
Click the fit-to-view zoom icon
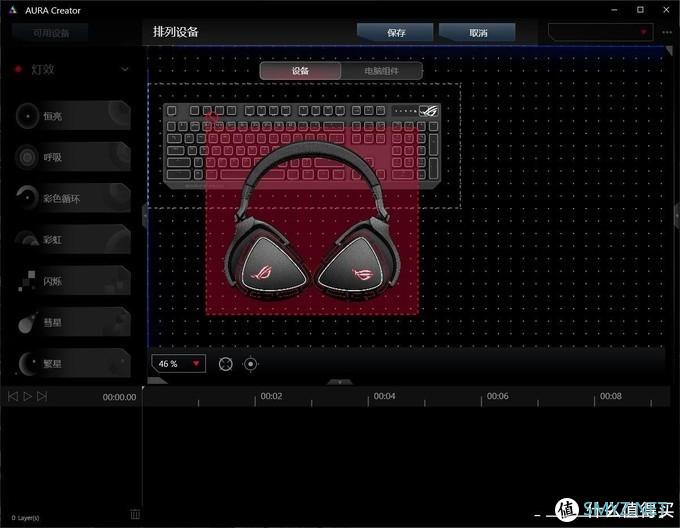[226, 364]
